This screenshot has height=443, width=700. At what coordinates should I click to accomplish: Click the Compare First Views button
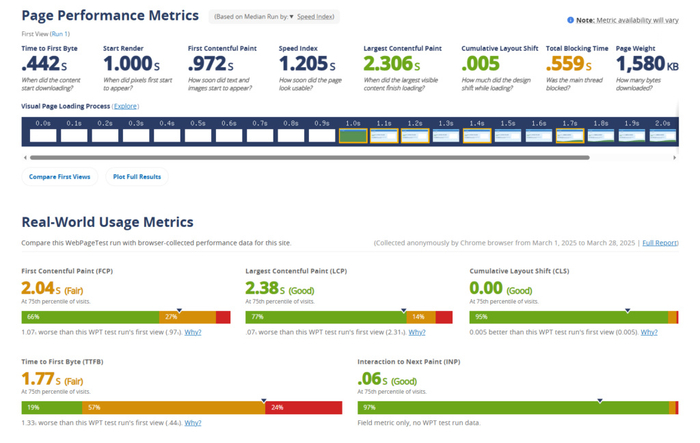tap(59, 177)
